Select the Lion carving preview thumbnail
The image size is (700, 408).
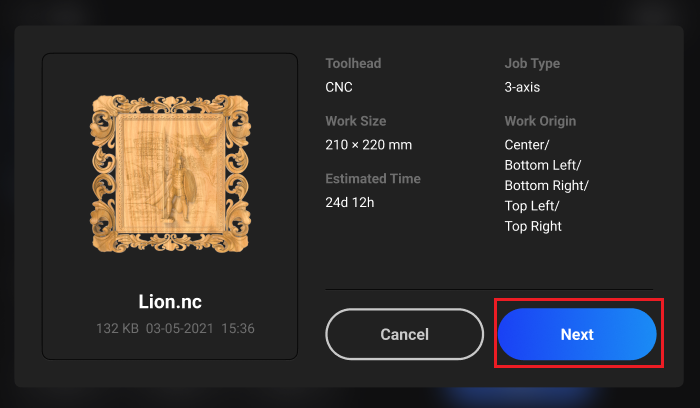170,173
